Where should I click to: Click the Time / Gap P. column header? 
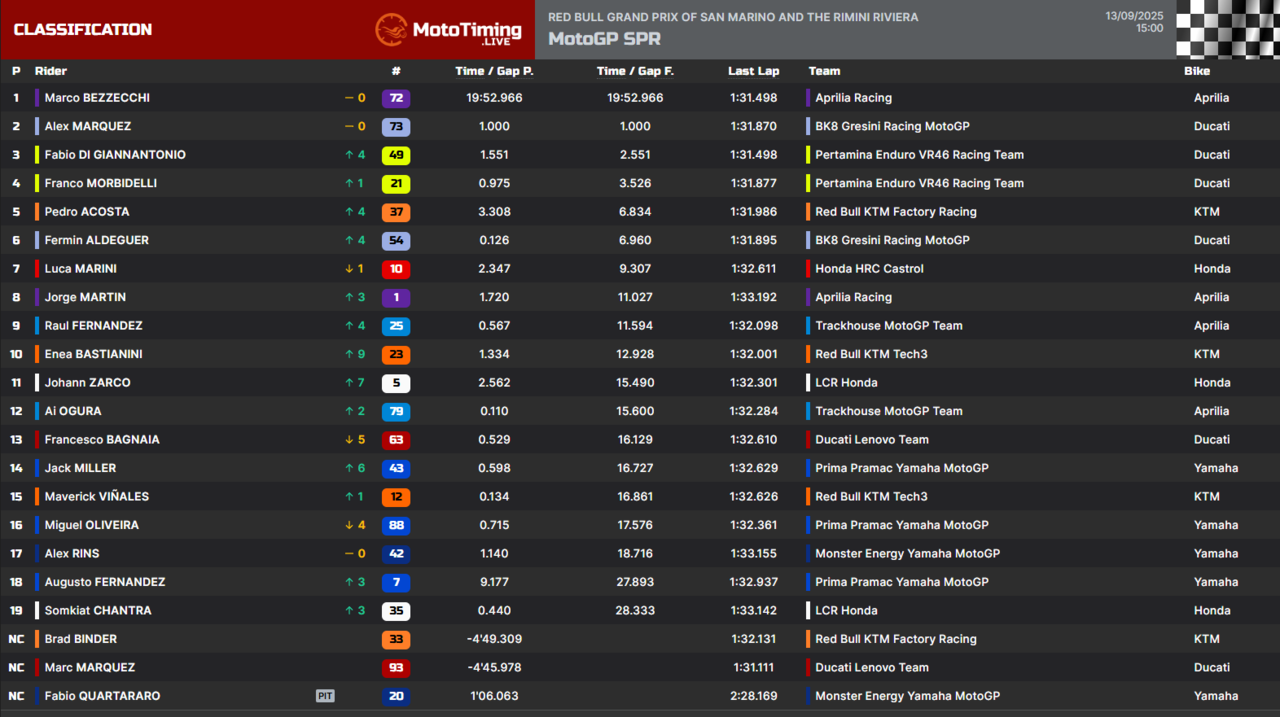click(x=494, y=71)
